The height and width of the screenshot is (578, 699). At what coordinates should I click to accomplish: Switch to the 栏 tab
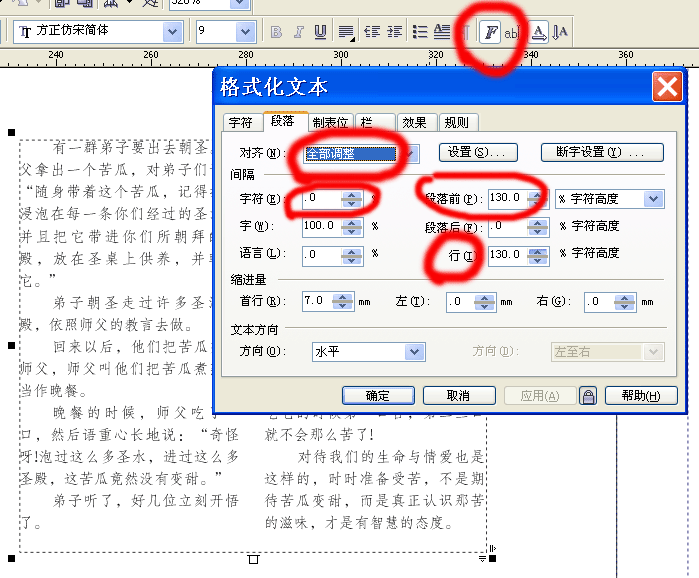point(375,122)
